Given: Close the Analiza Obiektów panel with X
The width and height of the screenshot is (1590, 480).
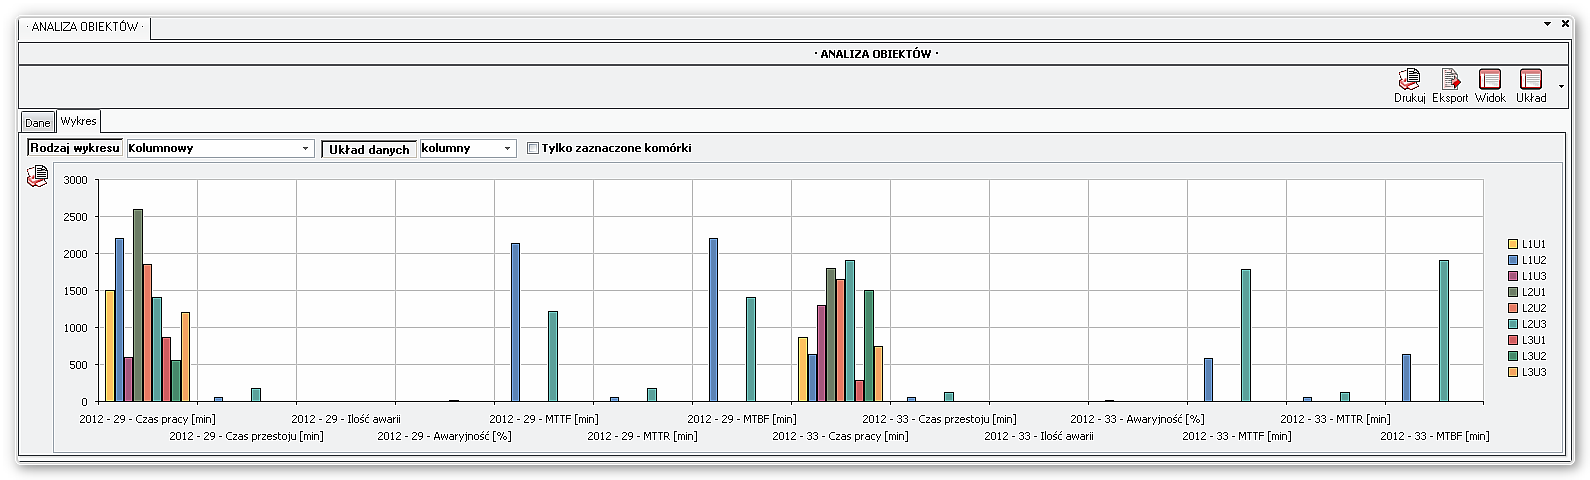Looking at the screenshot, I should pyautogui.click(x=1565, y=24).
